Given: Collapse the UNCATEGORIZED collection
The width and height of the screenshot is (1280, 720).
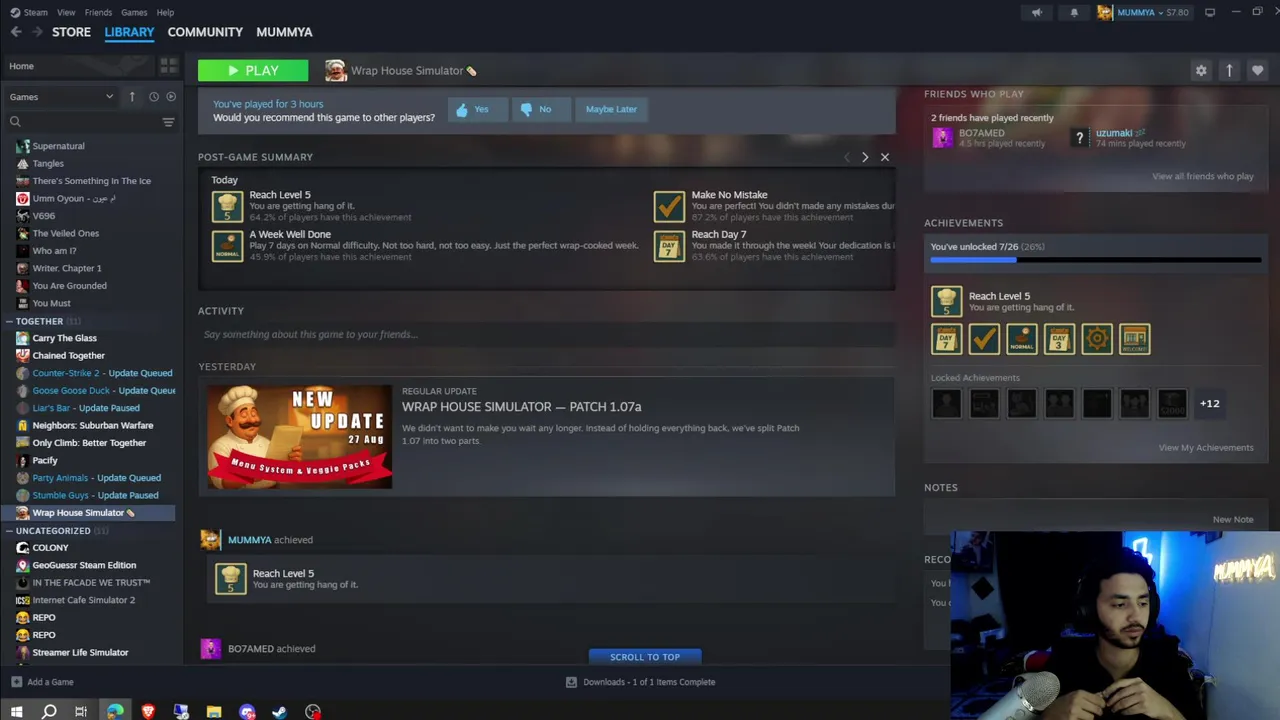Looking at the screenshot, I should (x=9, y=531).
